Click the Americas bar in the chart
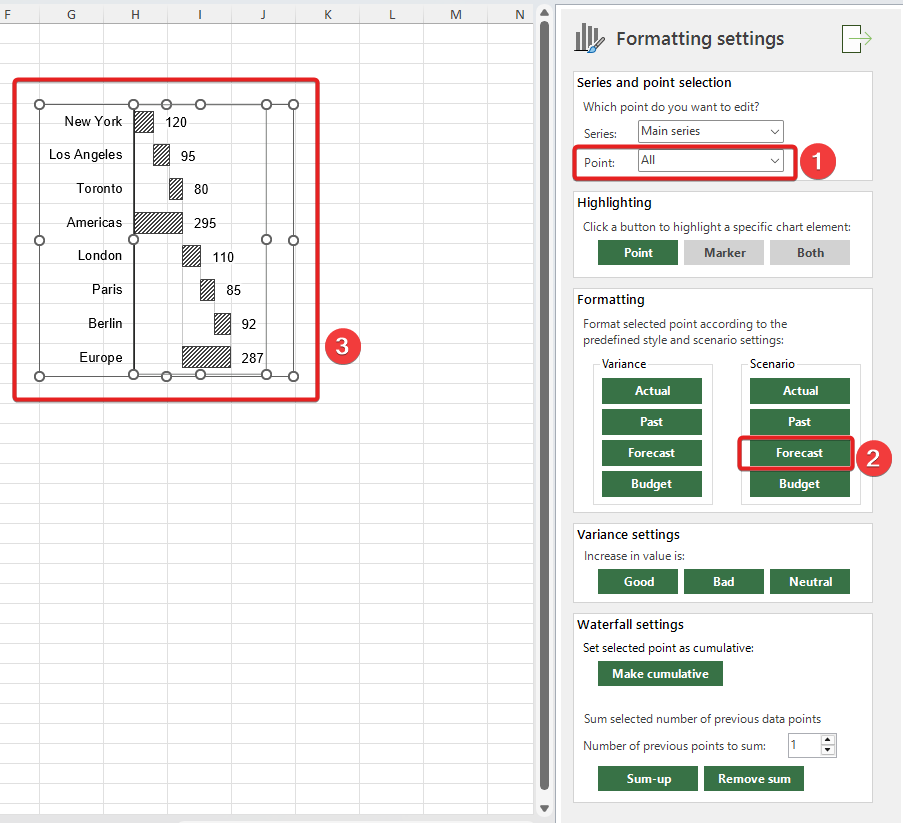The height and width of the screenshot is (823, 903). click(x=158, y=223)
